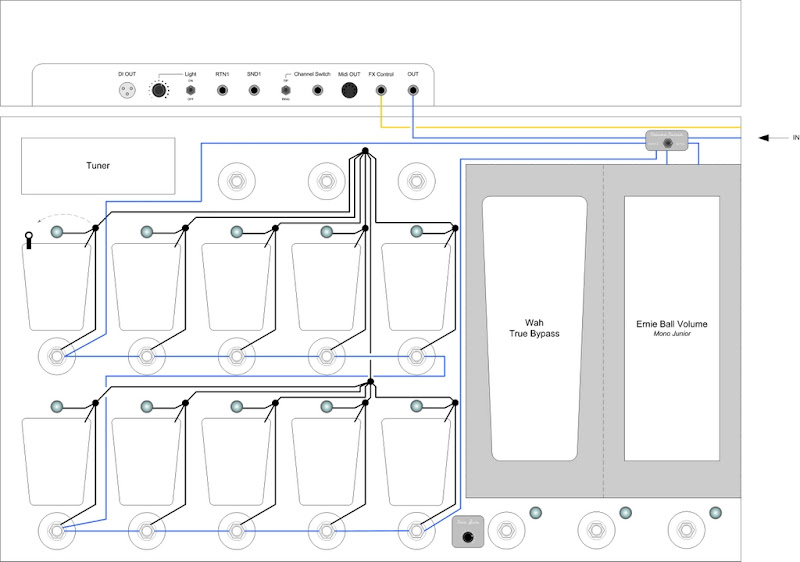The height and width of the screenshot is (562, 800).
Task: Flip the Channel Switch TIP/RING toggle
Action: coord(286,90)
